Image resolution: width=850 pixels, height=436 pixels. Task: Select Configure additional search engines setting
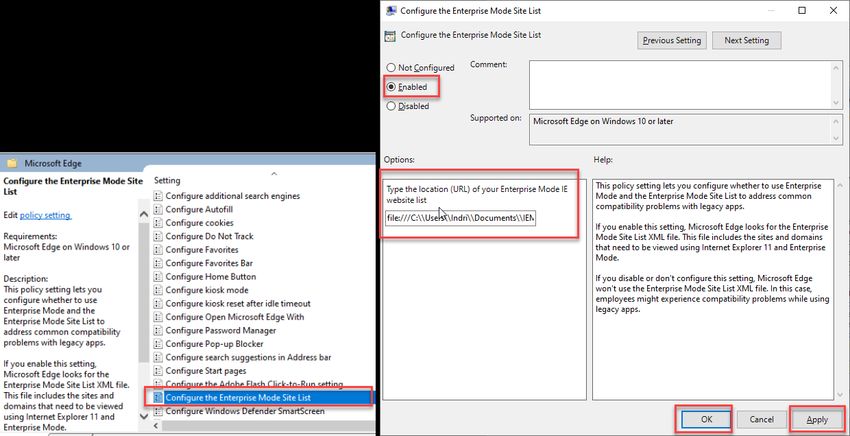click(x=233, y=196)
